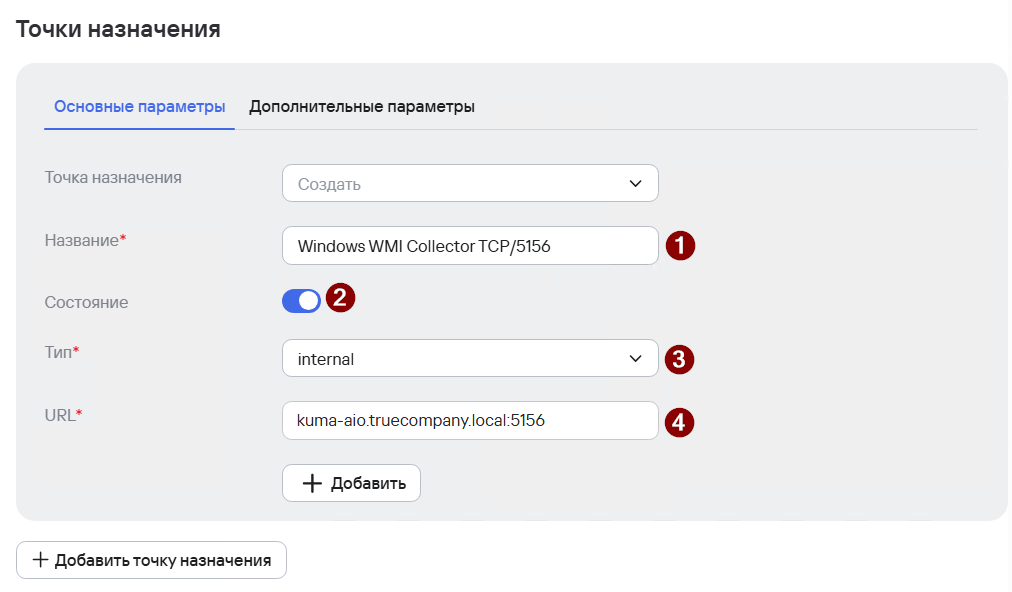This screenshot has width=1012, height=592.
Task: Click the Добавить button under URL
Action: coord(351,483)
